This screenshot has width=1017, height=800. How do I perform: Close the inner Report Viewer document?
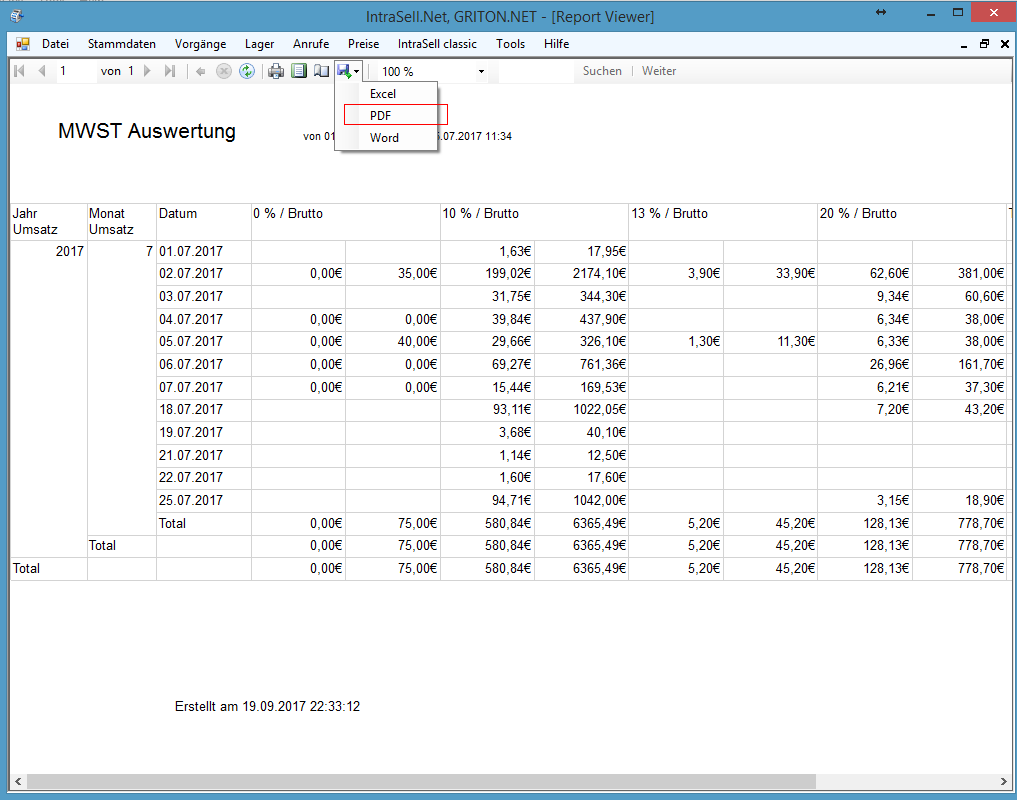point(1005,44)
